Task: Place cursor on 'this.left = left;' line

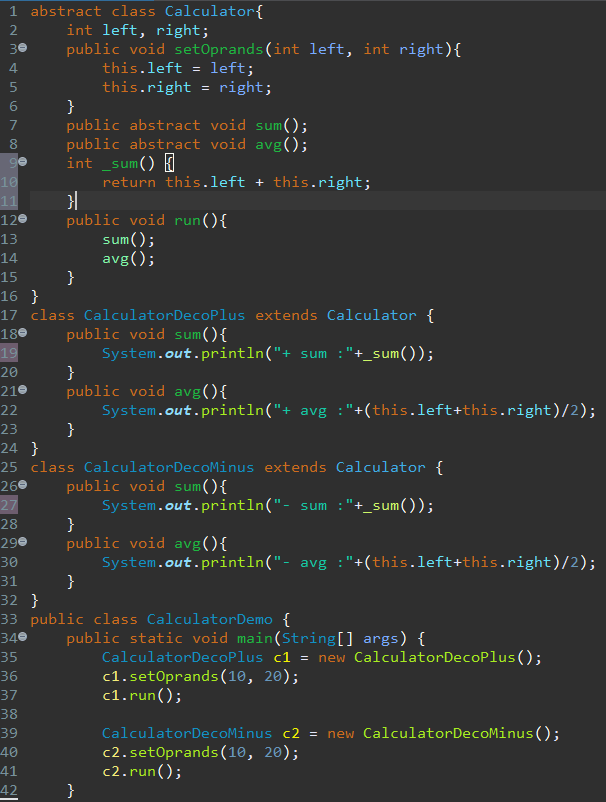Action: [177, 69]
